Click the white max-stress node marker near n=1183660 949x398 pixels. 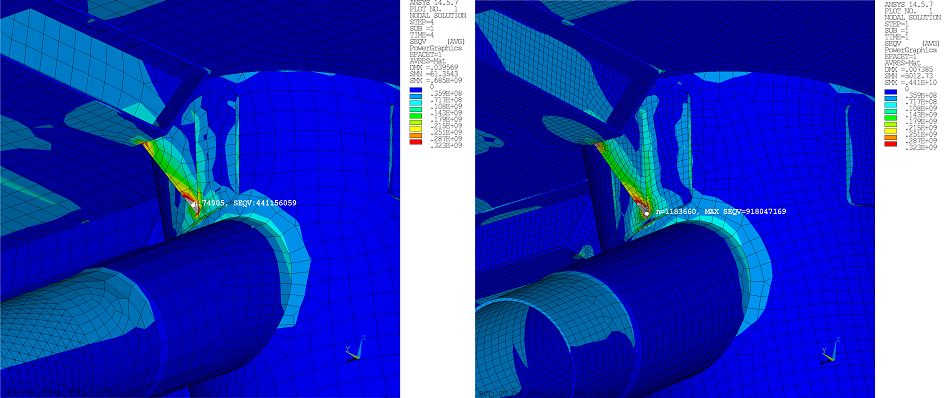point(646,213)
